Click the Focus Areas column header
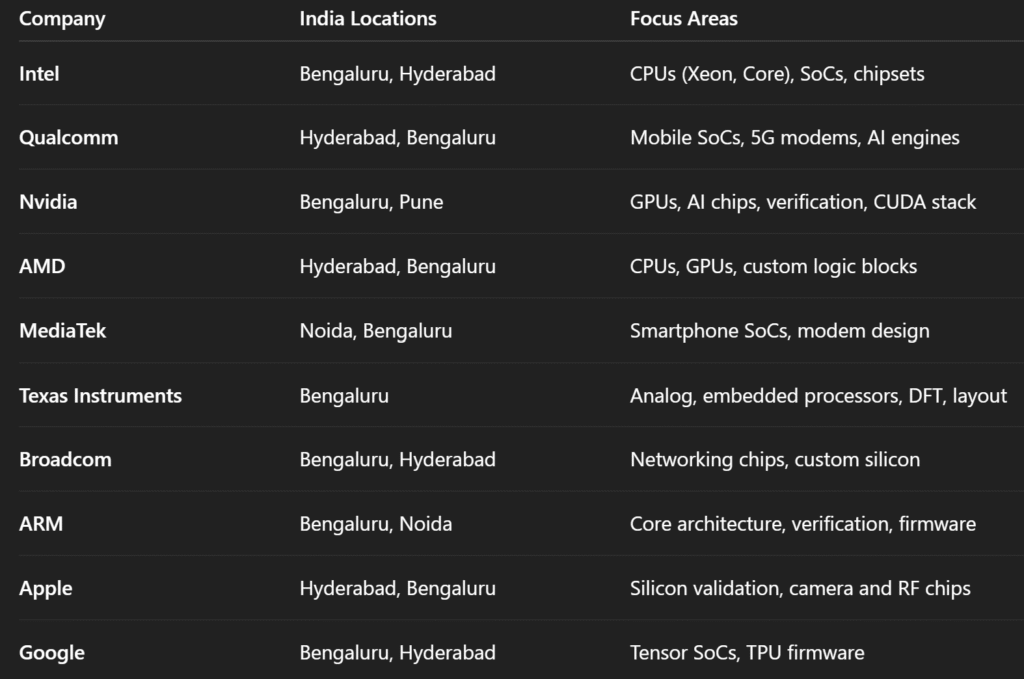The width and height of the screenshot is (1024, 679). (x=684, y=19)
